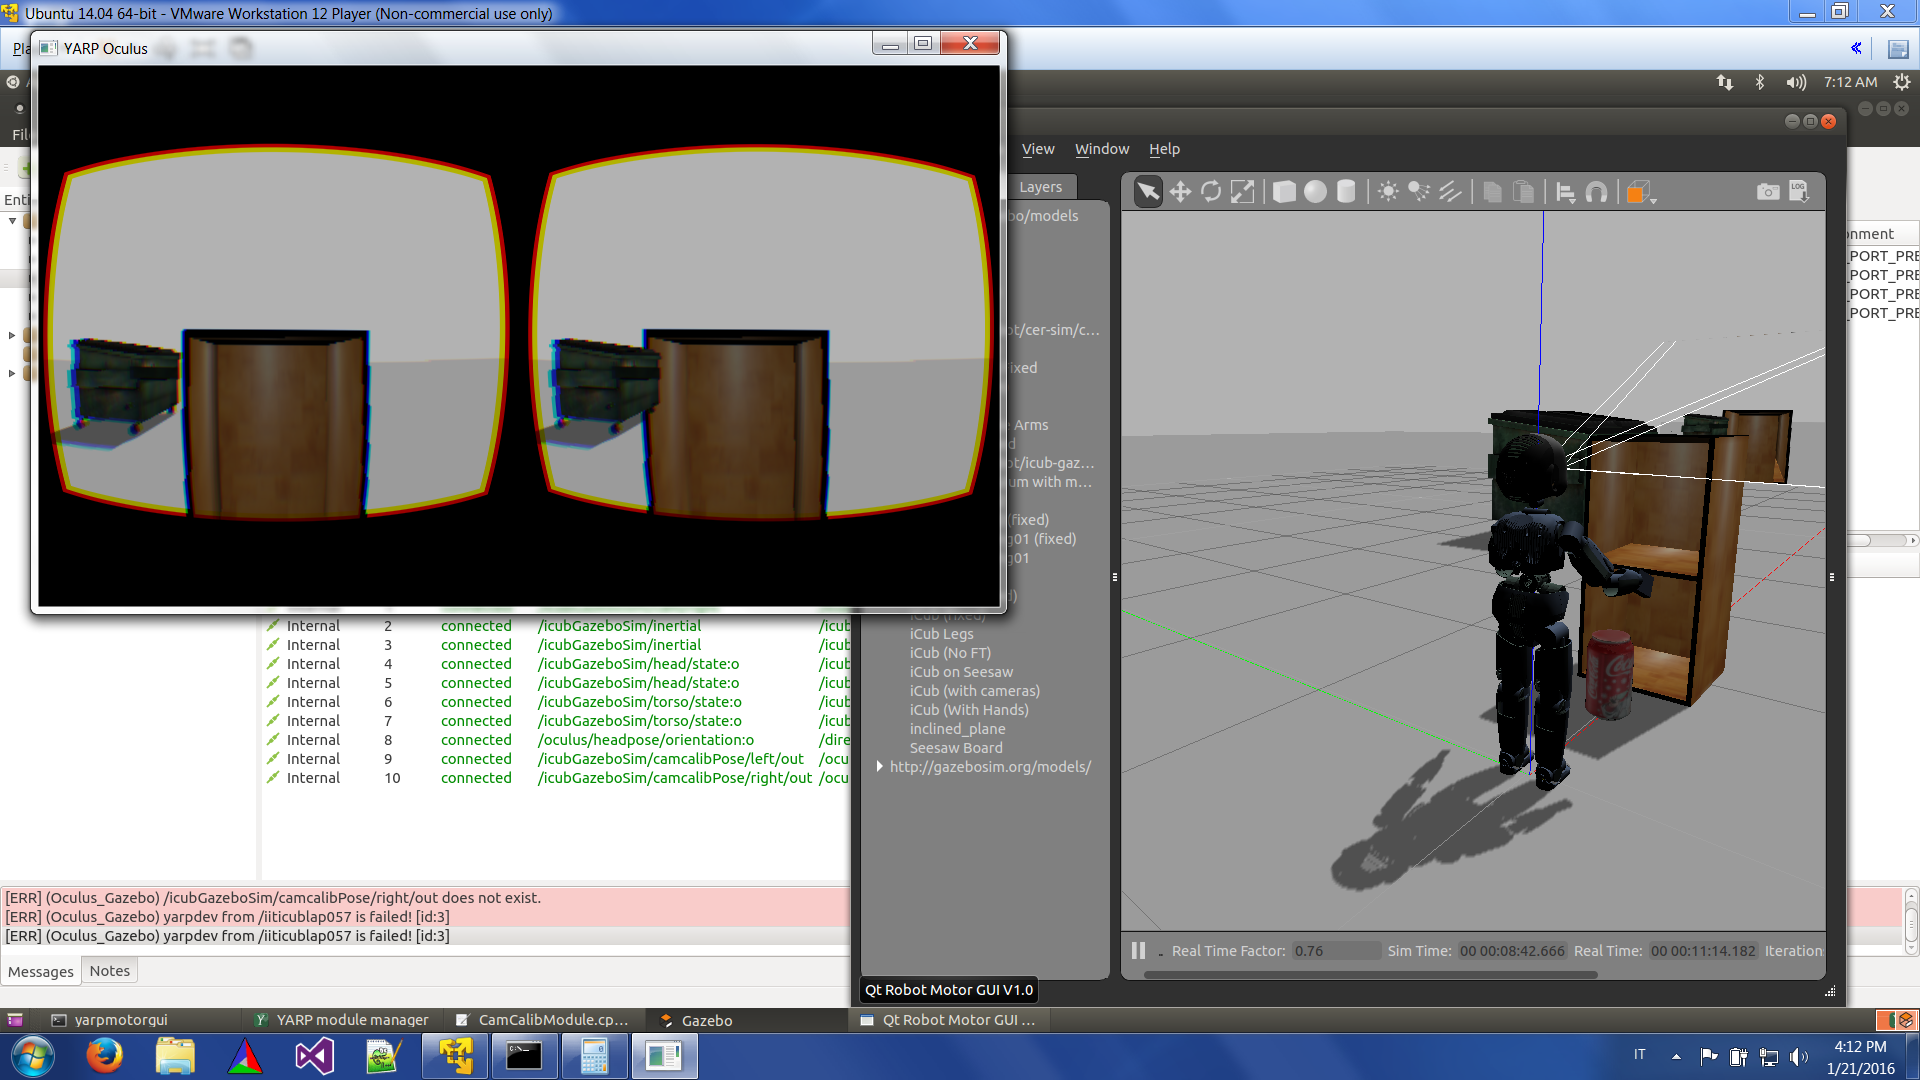1920x1080 pixels.
Task: Open Visual Studio from Windows taskbar
Action: (x=314, y=1057)
